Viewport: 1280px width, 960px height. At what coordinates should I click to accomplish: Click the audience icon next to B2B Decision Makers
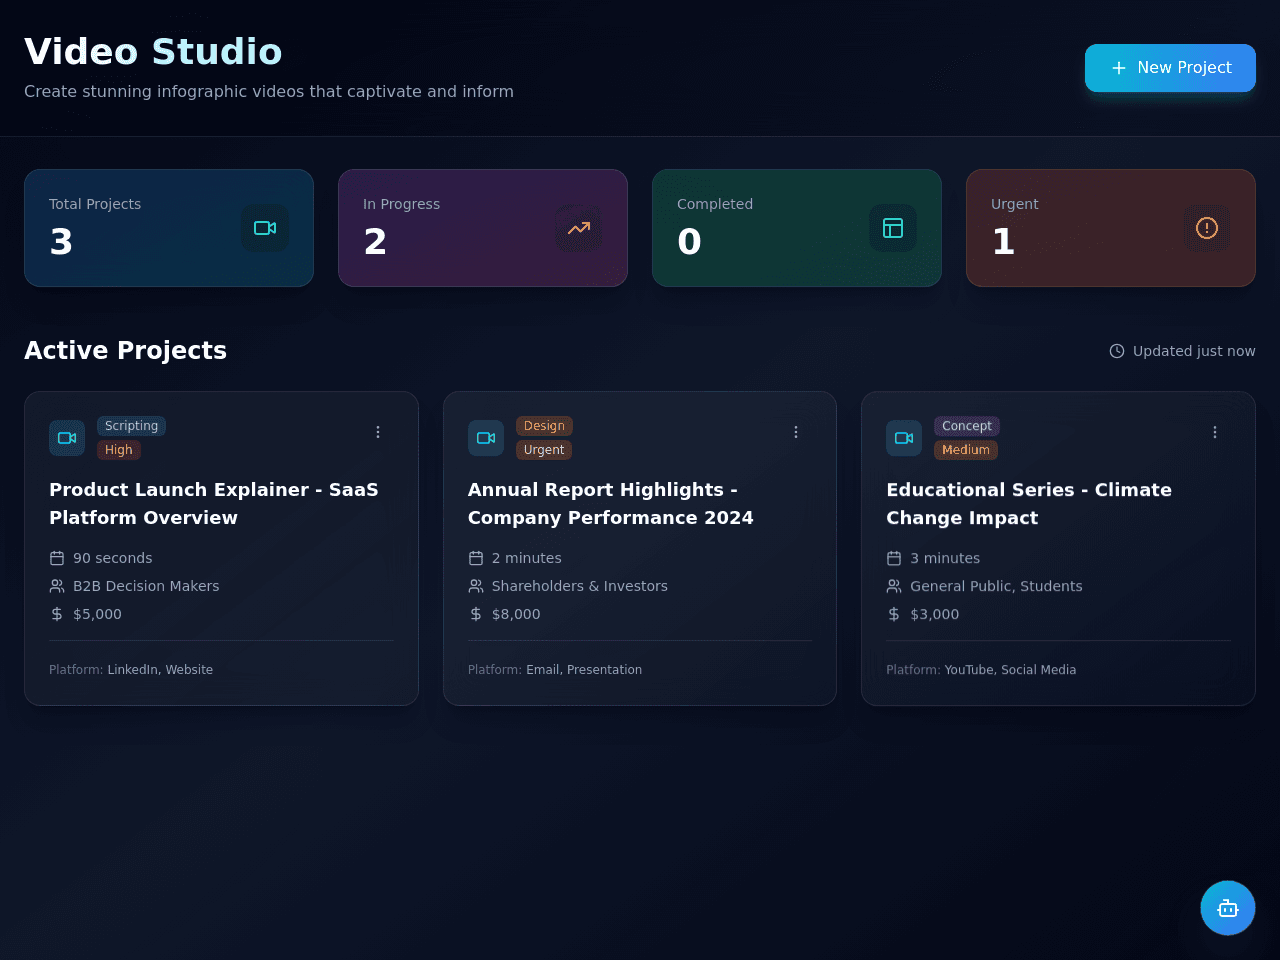coord(57,586)
